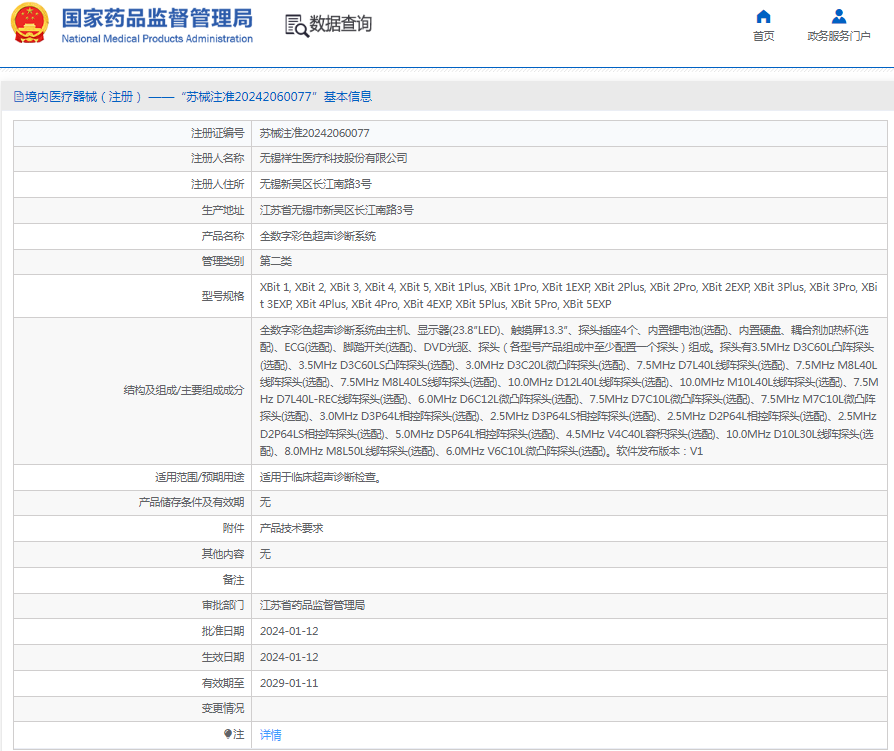Screen dimensions: 894x751
Task: Click the 审批部门 row label
Action: 222,606
